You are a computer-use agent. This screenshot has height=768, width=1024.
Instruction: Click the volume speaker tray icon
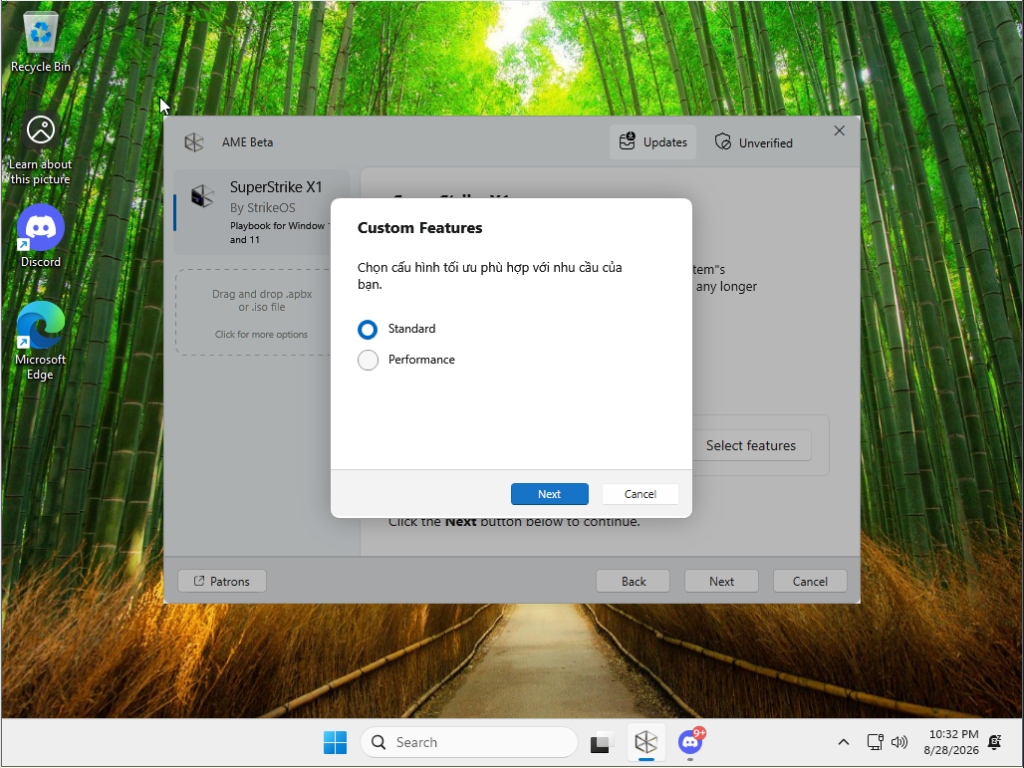[899, 742]
